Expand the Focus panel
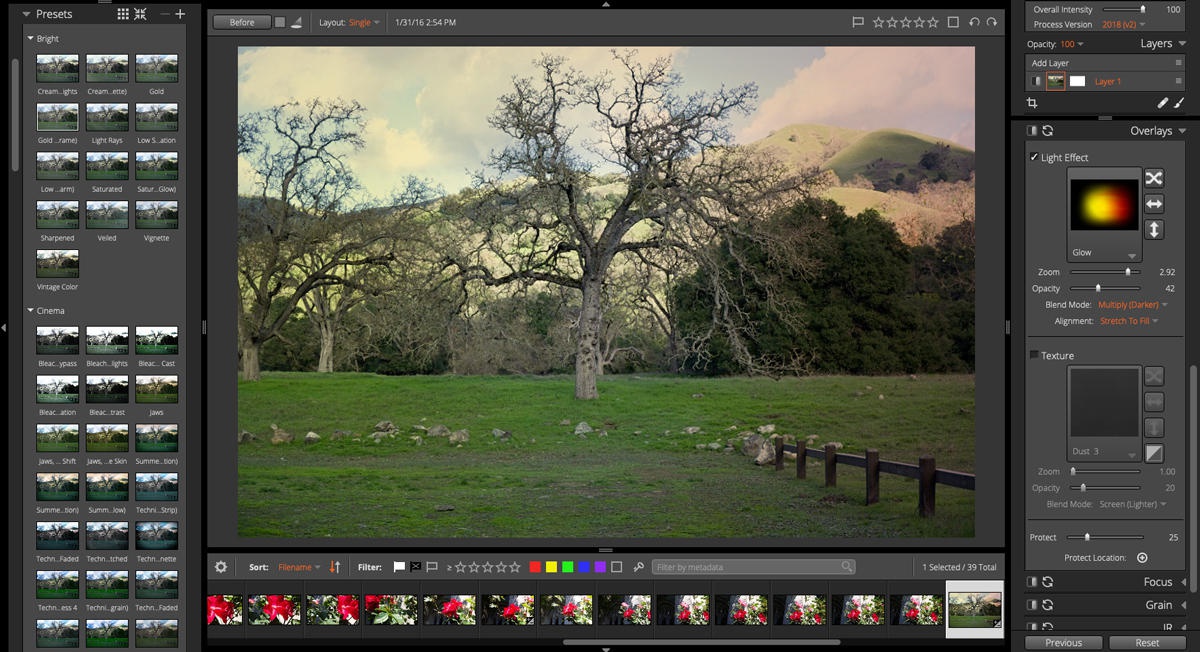Image resolution: width=1200 pixels, height=652 pixels. pyautogui.click(x=1183, y=582)
